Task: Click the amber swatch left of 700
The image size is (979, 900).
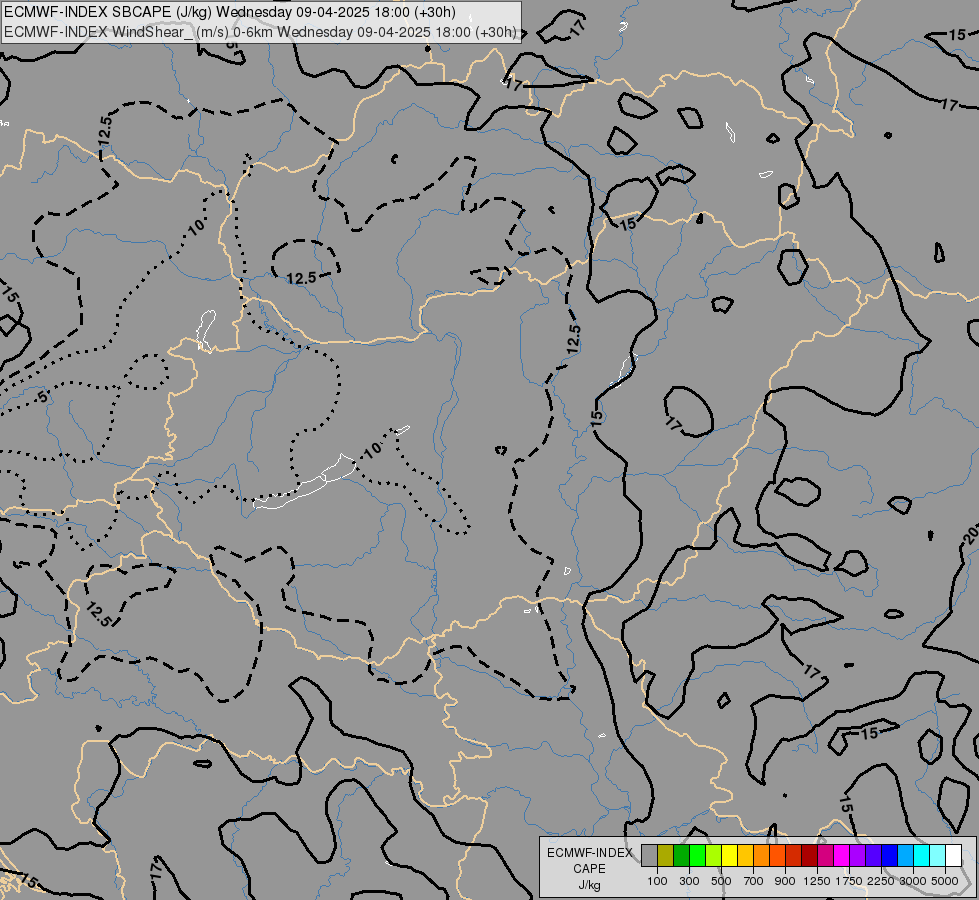Action: (745, 856)
